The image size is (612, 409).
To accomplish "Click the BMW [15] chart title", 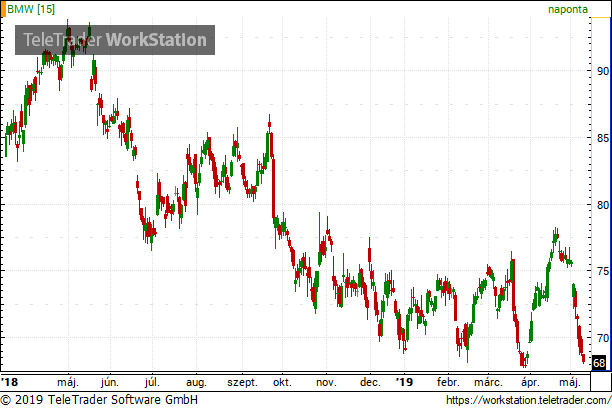I will pos(31,9).
